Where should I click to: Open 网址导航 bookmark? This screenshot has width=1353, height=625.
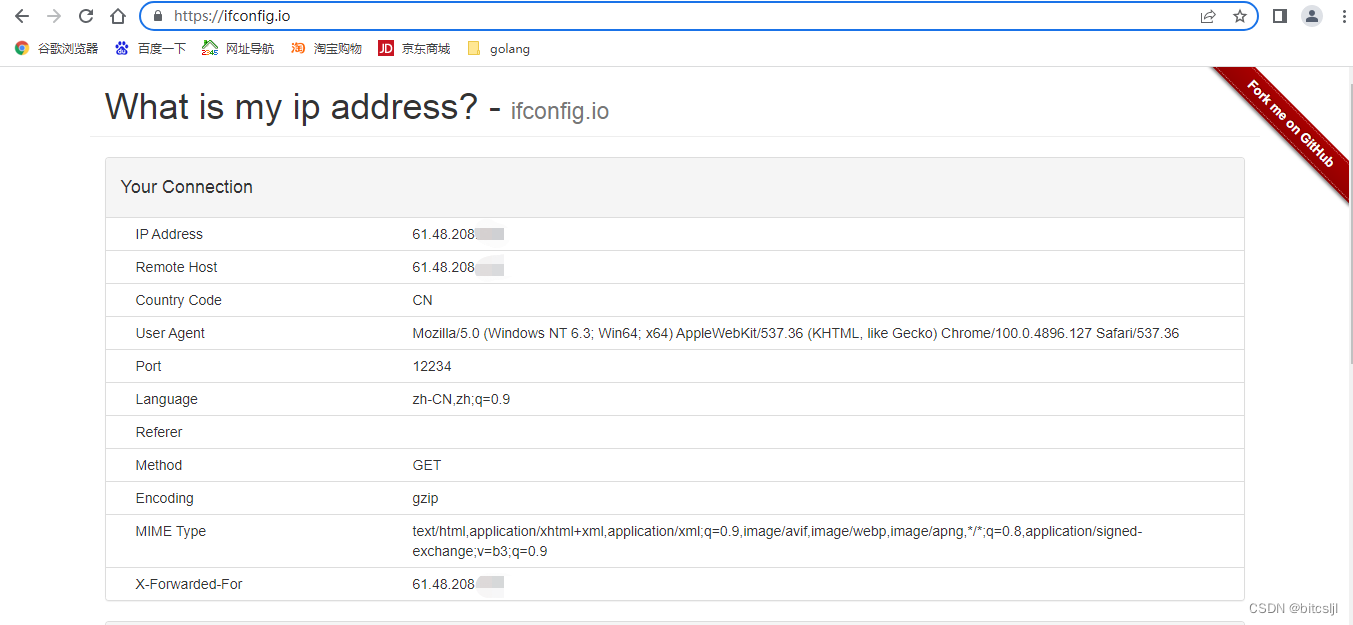click(238, 48)
